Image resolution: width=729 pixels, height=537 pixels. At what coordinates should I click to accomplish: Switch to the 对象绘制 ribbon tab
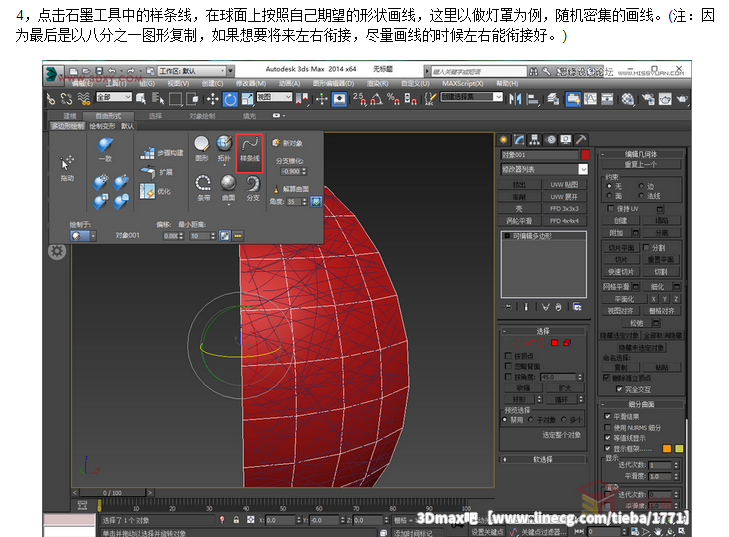[x=202, y=116]
